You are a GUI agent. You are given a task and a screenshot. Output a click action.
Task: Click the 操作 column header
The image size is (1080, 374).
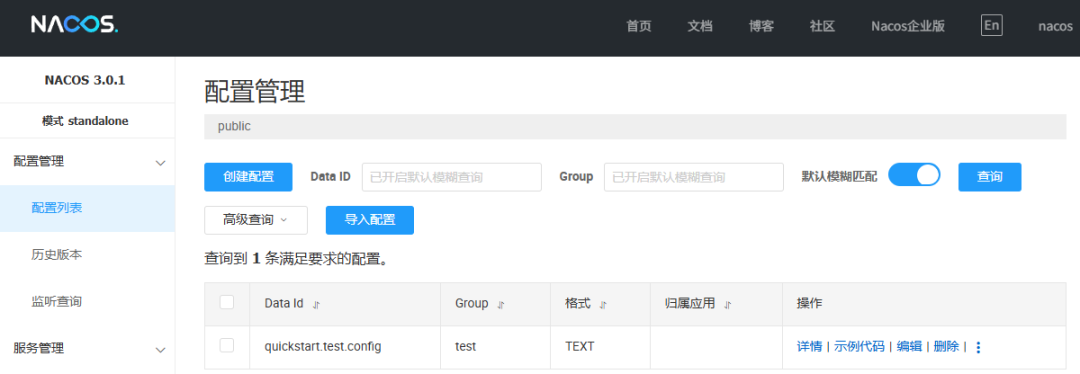tap(809, 303)
